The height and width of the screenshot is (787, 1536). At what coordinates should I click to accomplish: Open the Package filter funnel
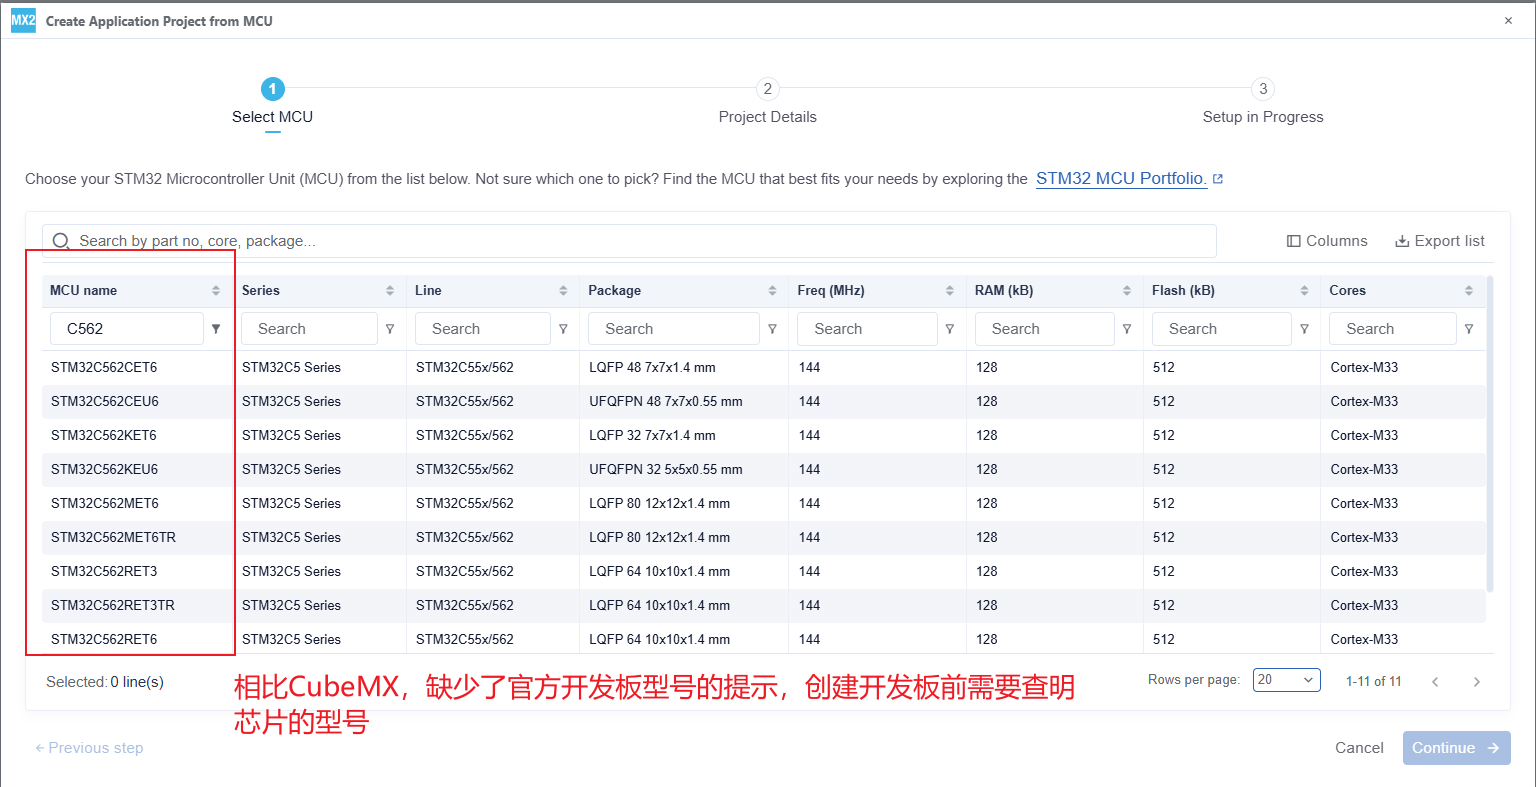772,329
